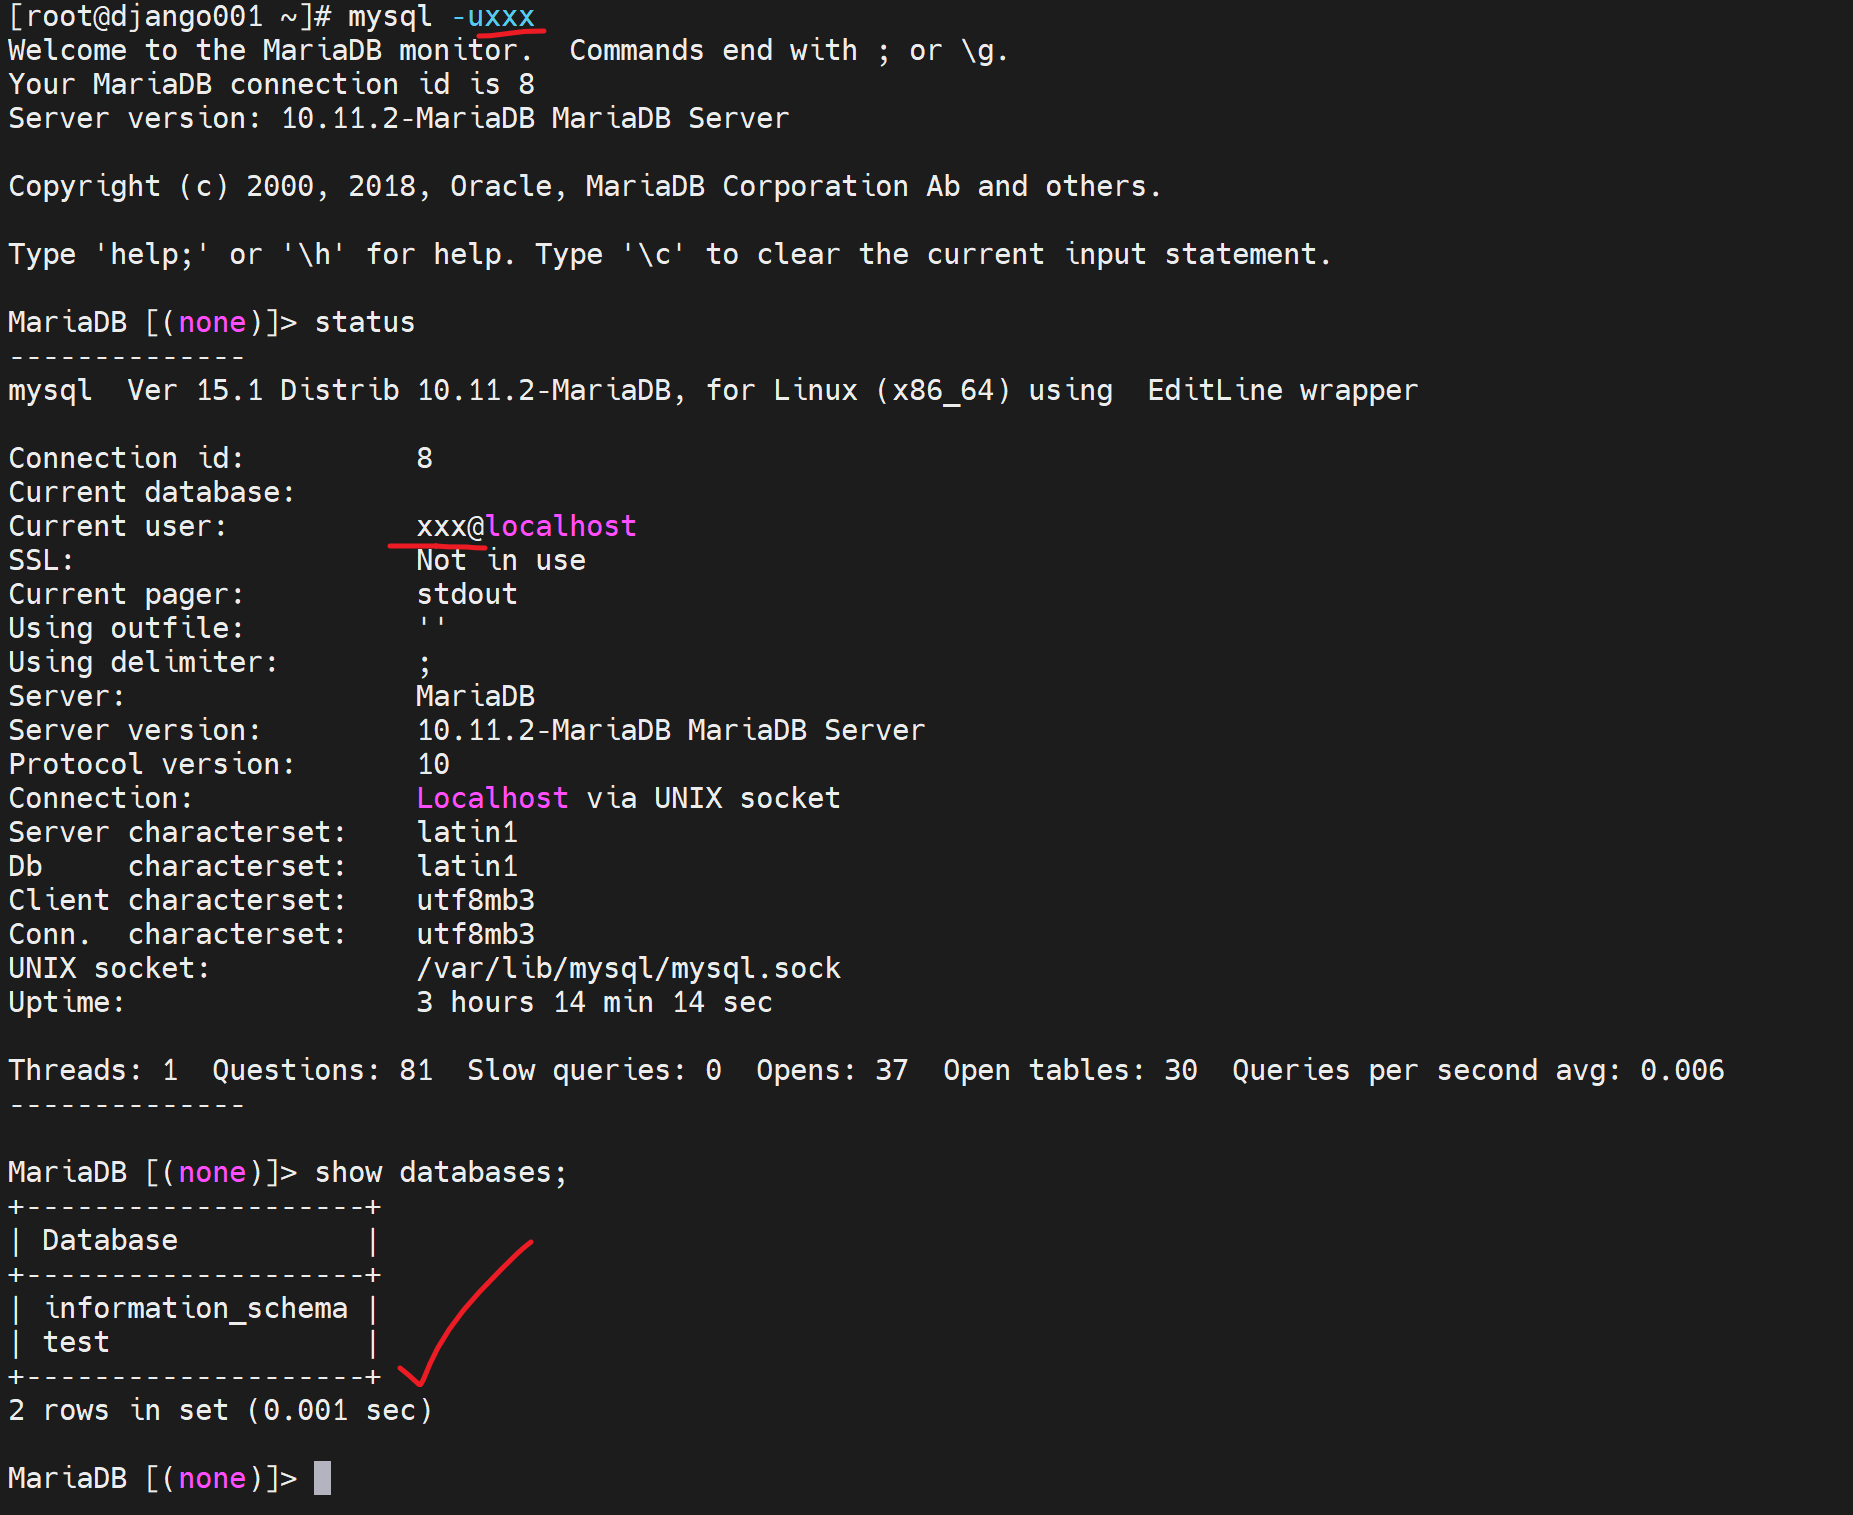
Task: Click the "2 rows in set (0.001 sec)" line
Action: coord(220,1410)
